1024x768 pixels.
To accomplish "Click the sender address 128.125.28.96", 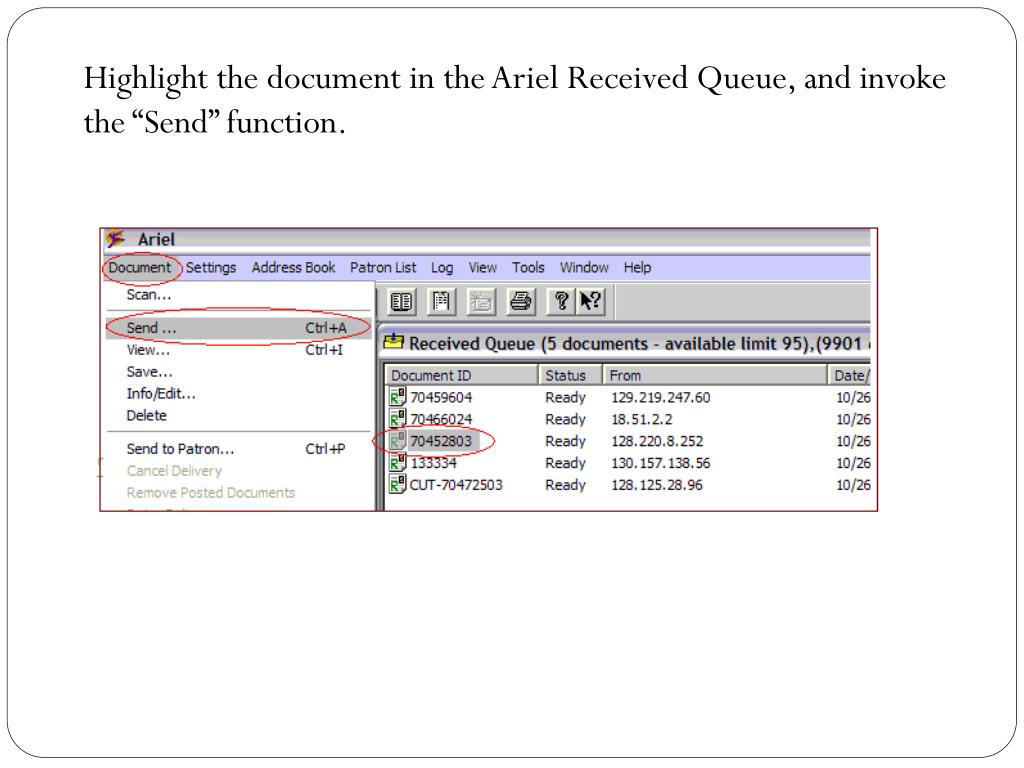I will (656, 485).
